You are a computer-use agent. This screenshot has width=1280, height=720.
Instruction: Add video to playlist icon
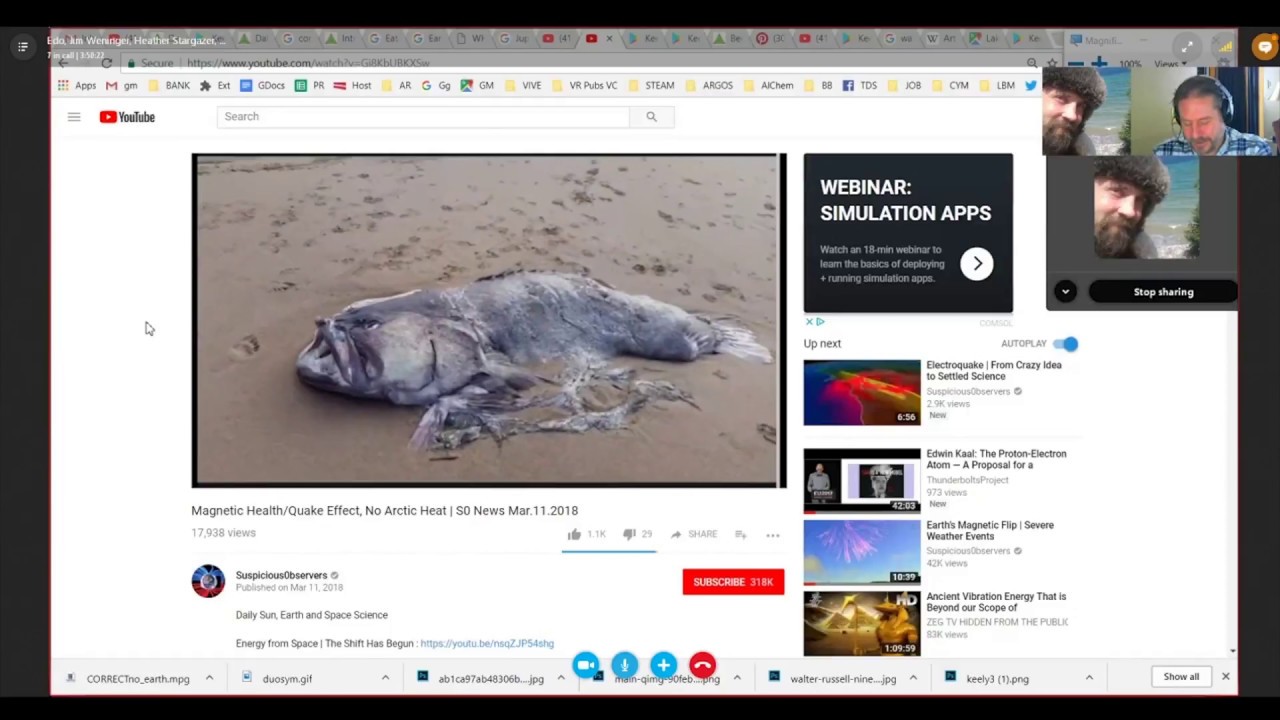(x=741, y=535)
